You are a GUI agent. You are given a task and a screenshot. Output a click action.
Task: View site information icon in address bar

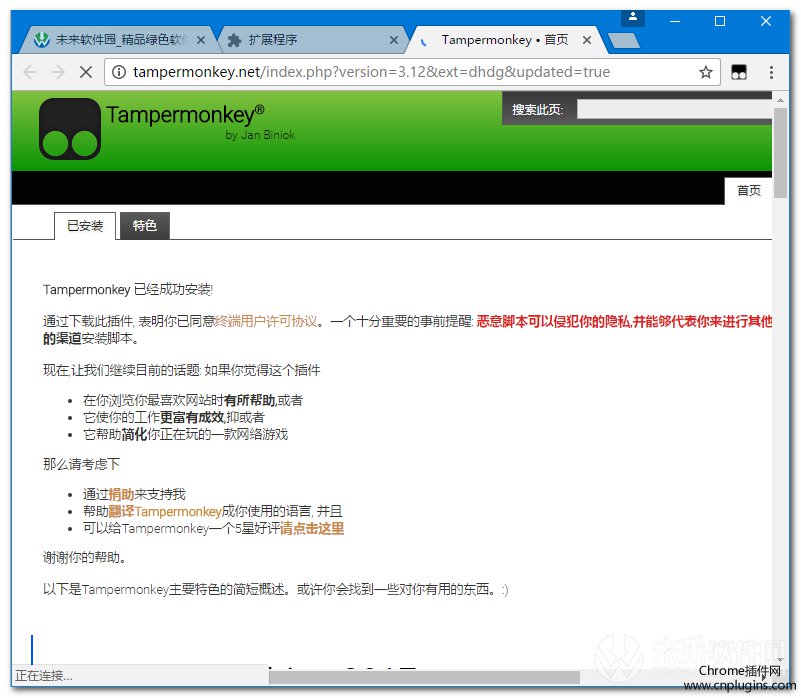point(119,72)
